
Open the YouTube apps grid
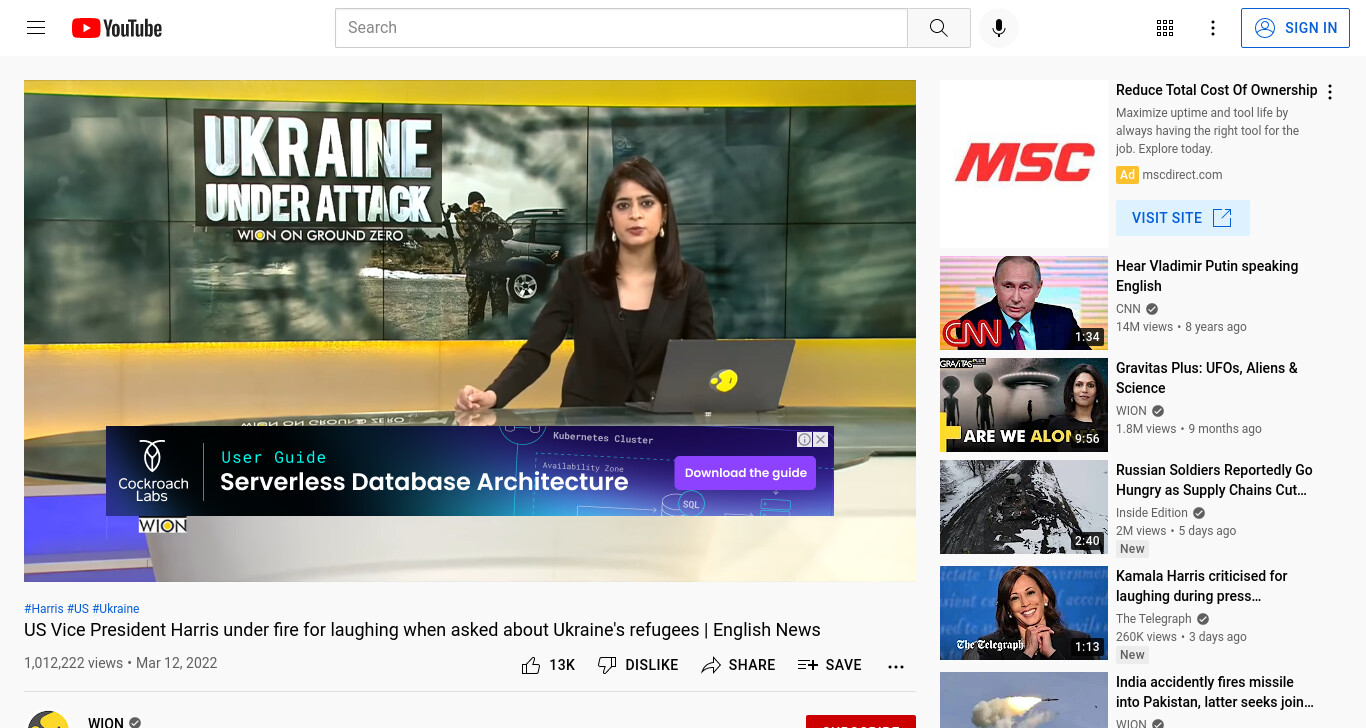(x=1165, y=28)
